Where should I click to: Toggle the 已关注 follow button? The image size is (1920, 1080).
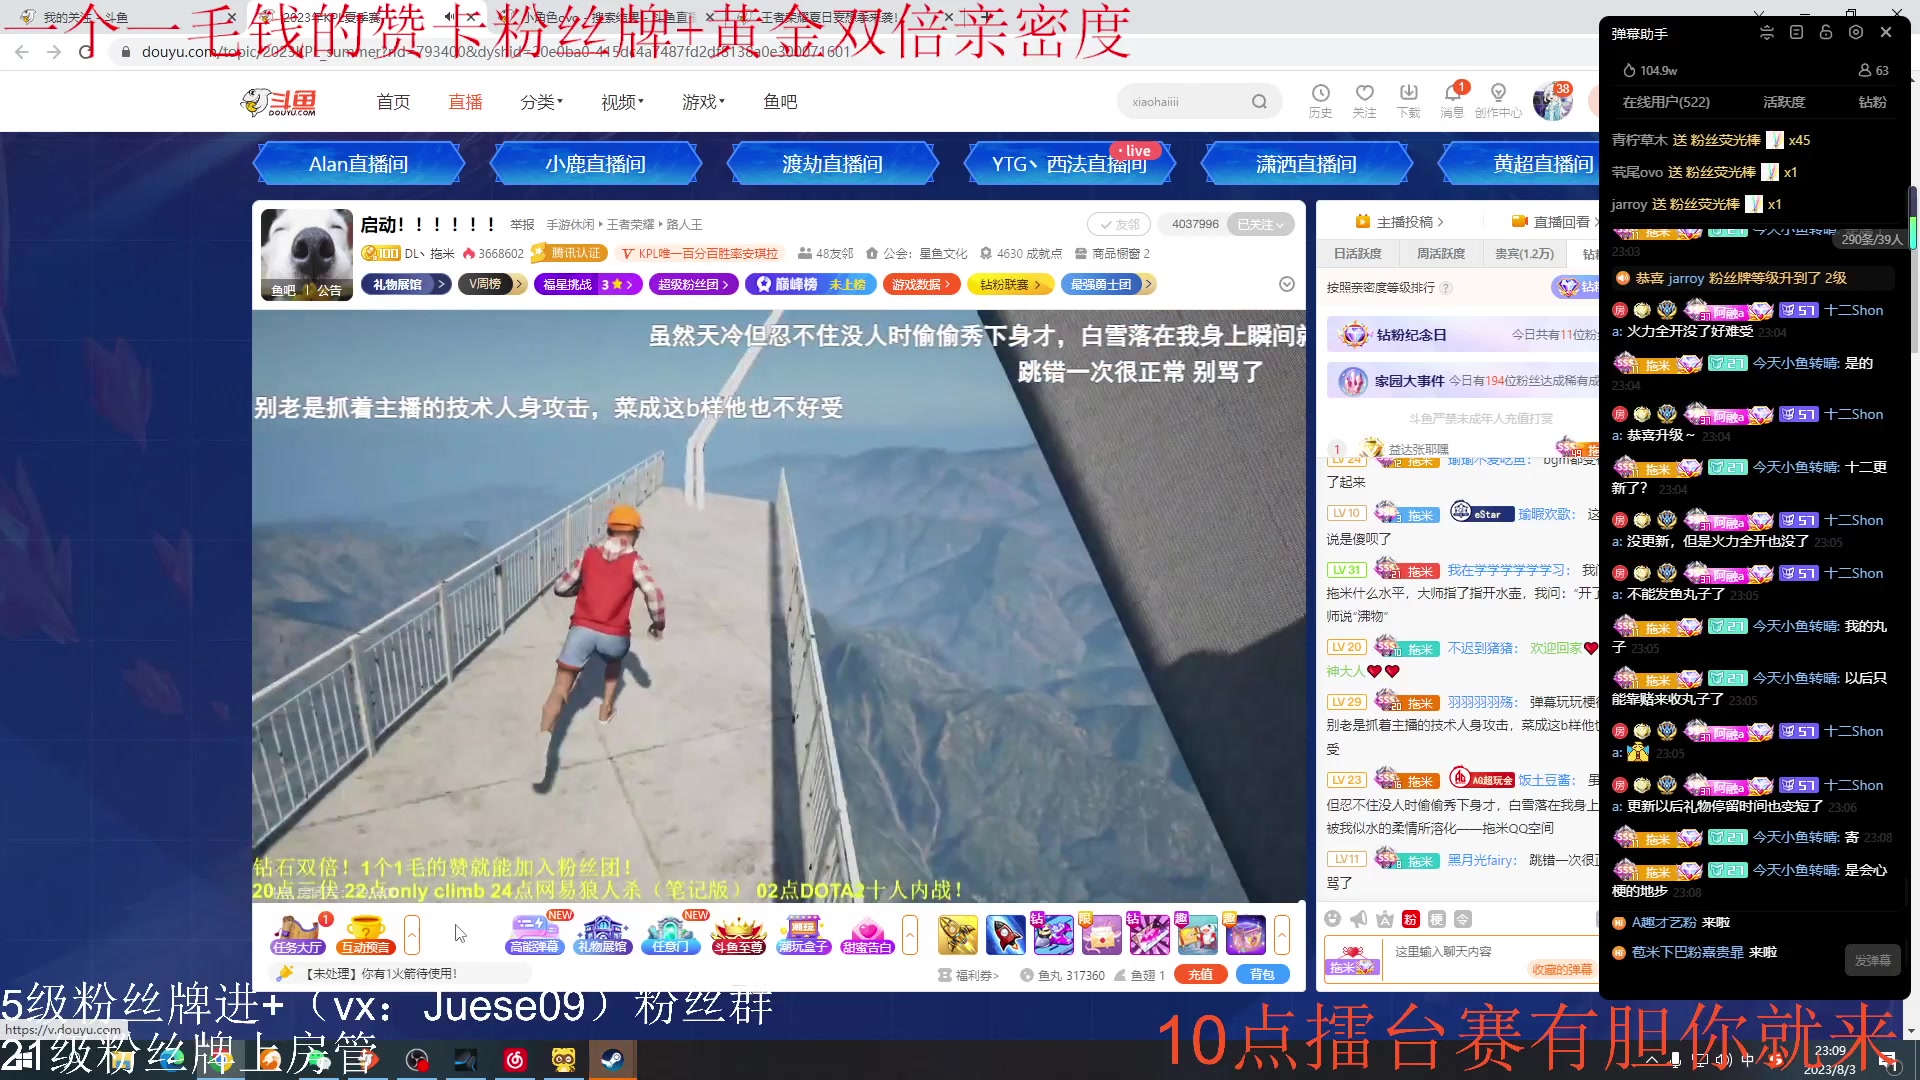coord(1260,224)
